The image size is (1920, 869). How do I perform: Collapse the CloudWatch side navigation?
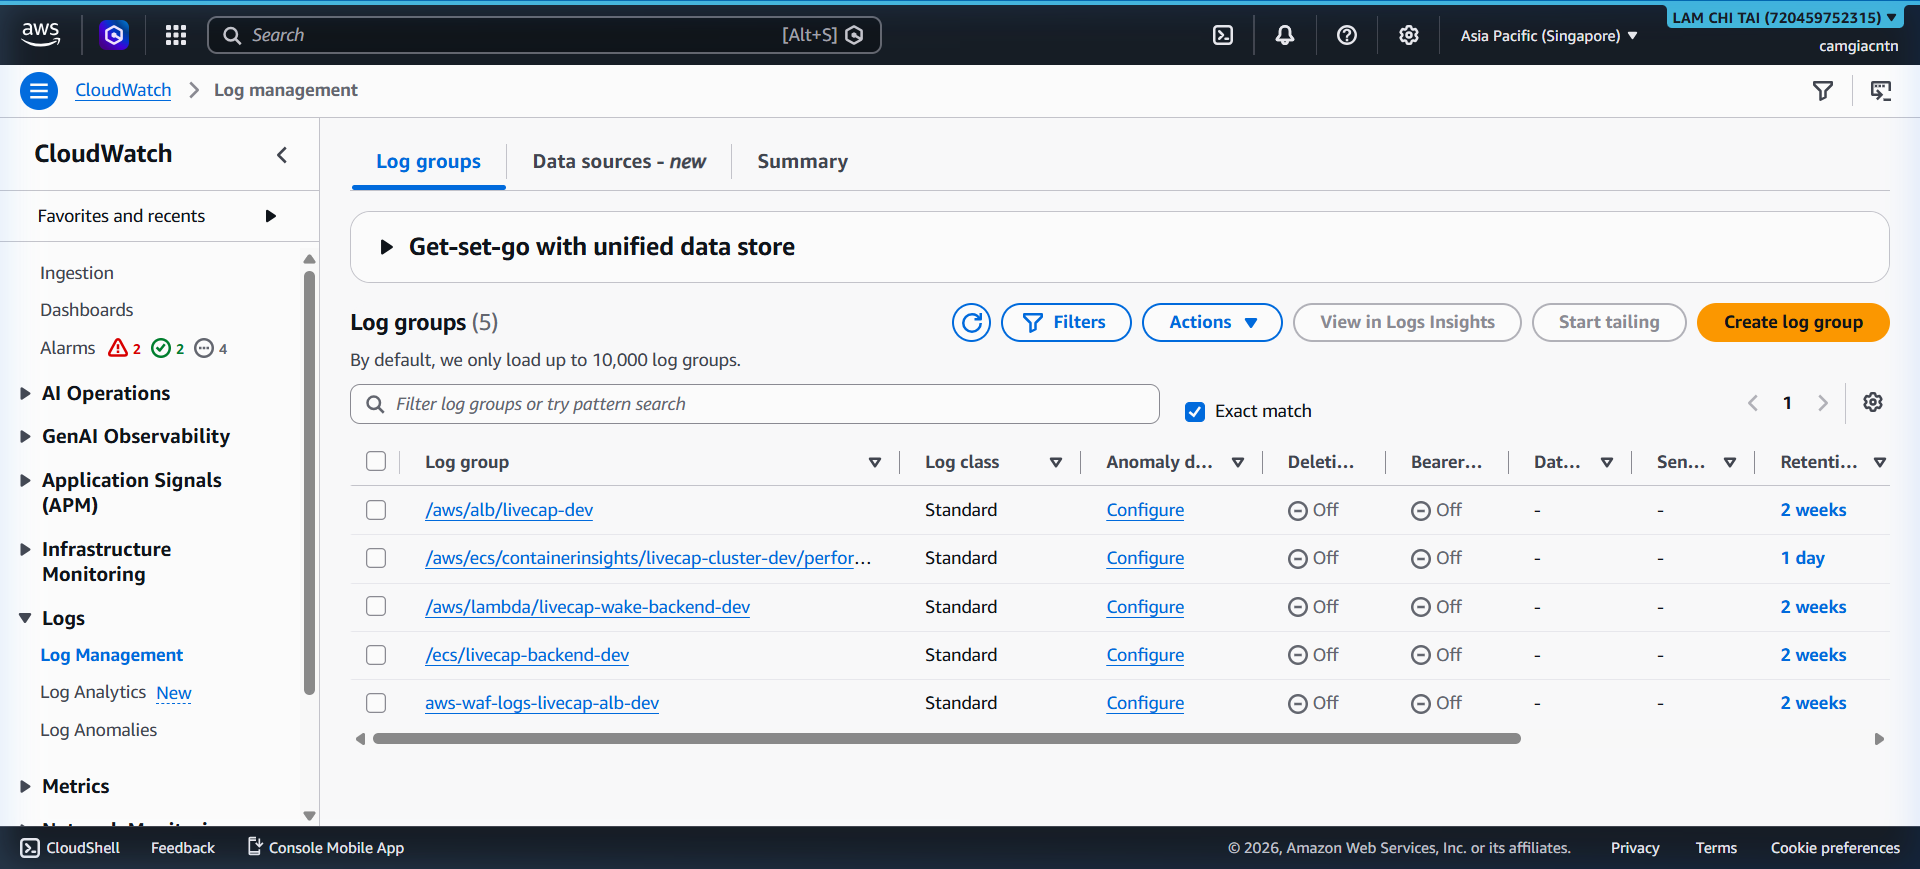282,154
